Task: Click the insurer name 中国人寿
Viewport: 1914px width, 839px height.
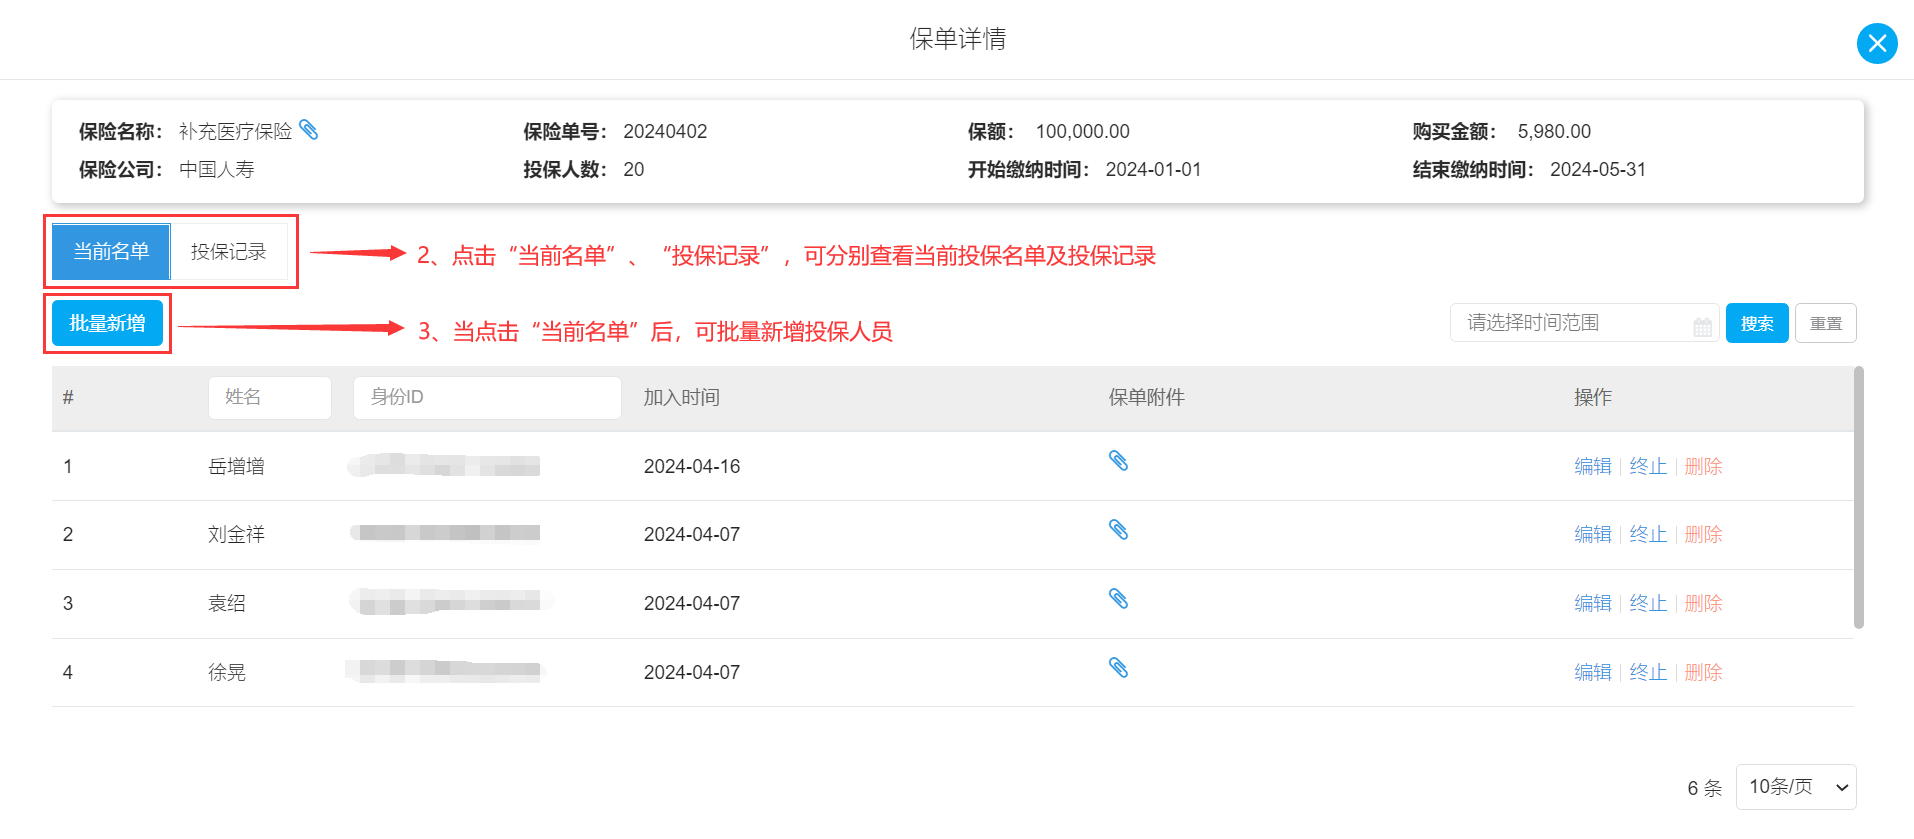Action: click(x=217, y=169)
